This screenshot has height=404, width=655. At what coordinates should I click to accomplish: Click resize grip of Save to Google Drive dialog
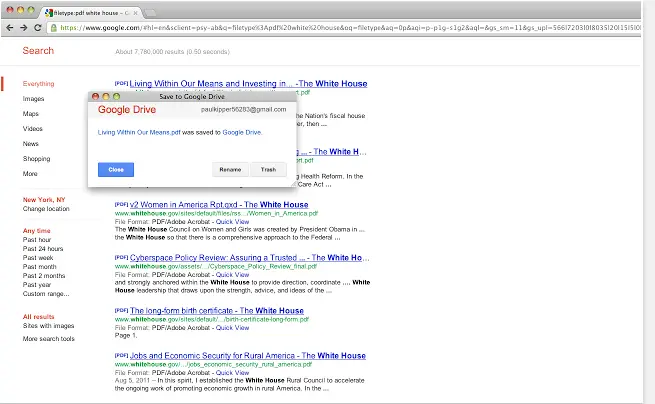pyautogui.click(x=293, y=184)
